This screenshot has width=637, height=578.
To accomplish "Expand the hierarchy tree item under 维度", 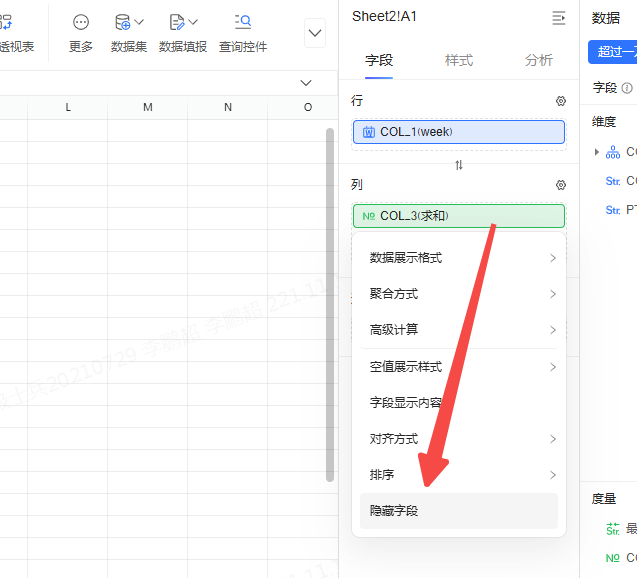I will (x=597, y=152).
